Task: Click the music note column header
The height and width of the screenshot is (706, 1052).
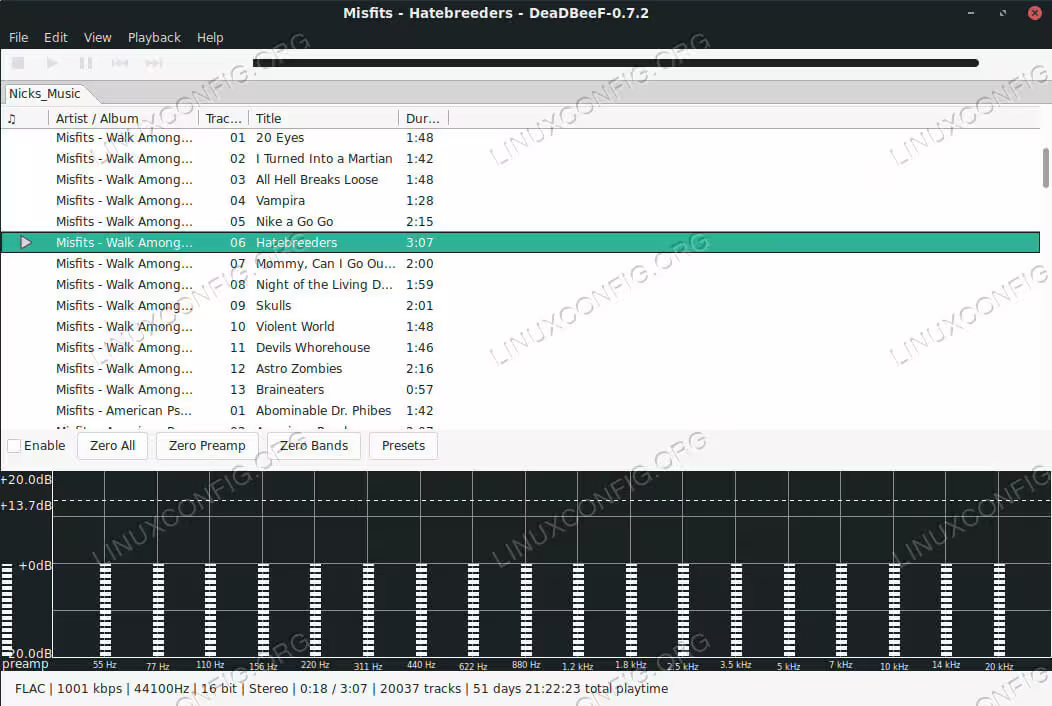Action: [11, 119]
